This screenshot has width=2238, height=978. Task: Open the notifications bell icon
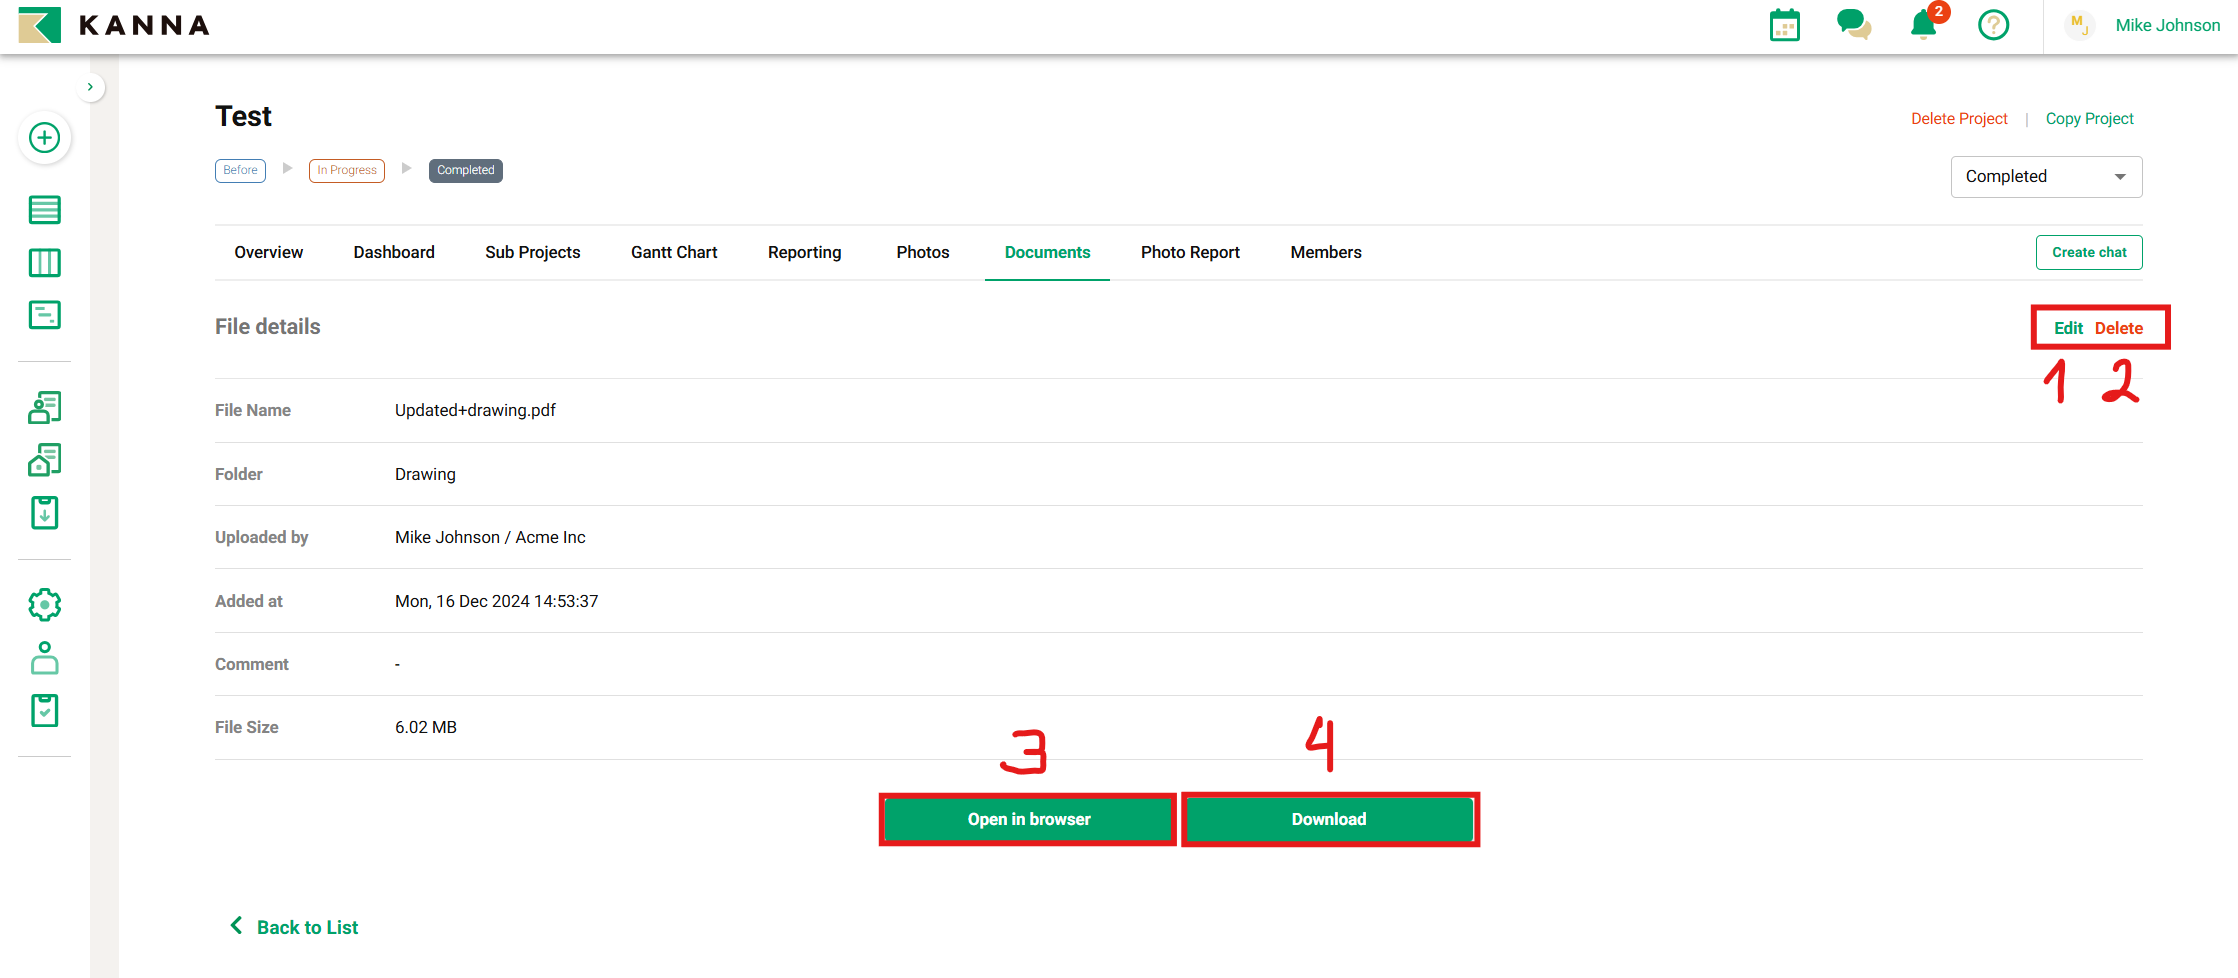point(1922,25)
